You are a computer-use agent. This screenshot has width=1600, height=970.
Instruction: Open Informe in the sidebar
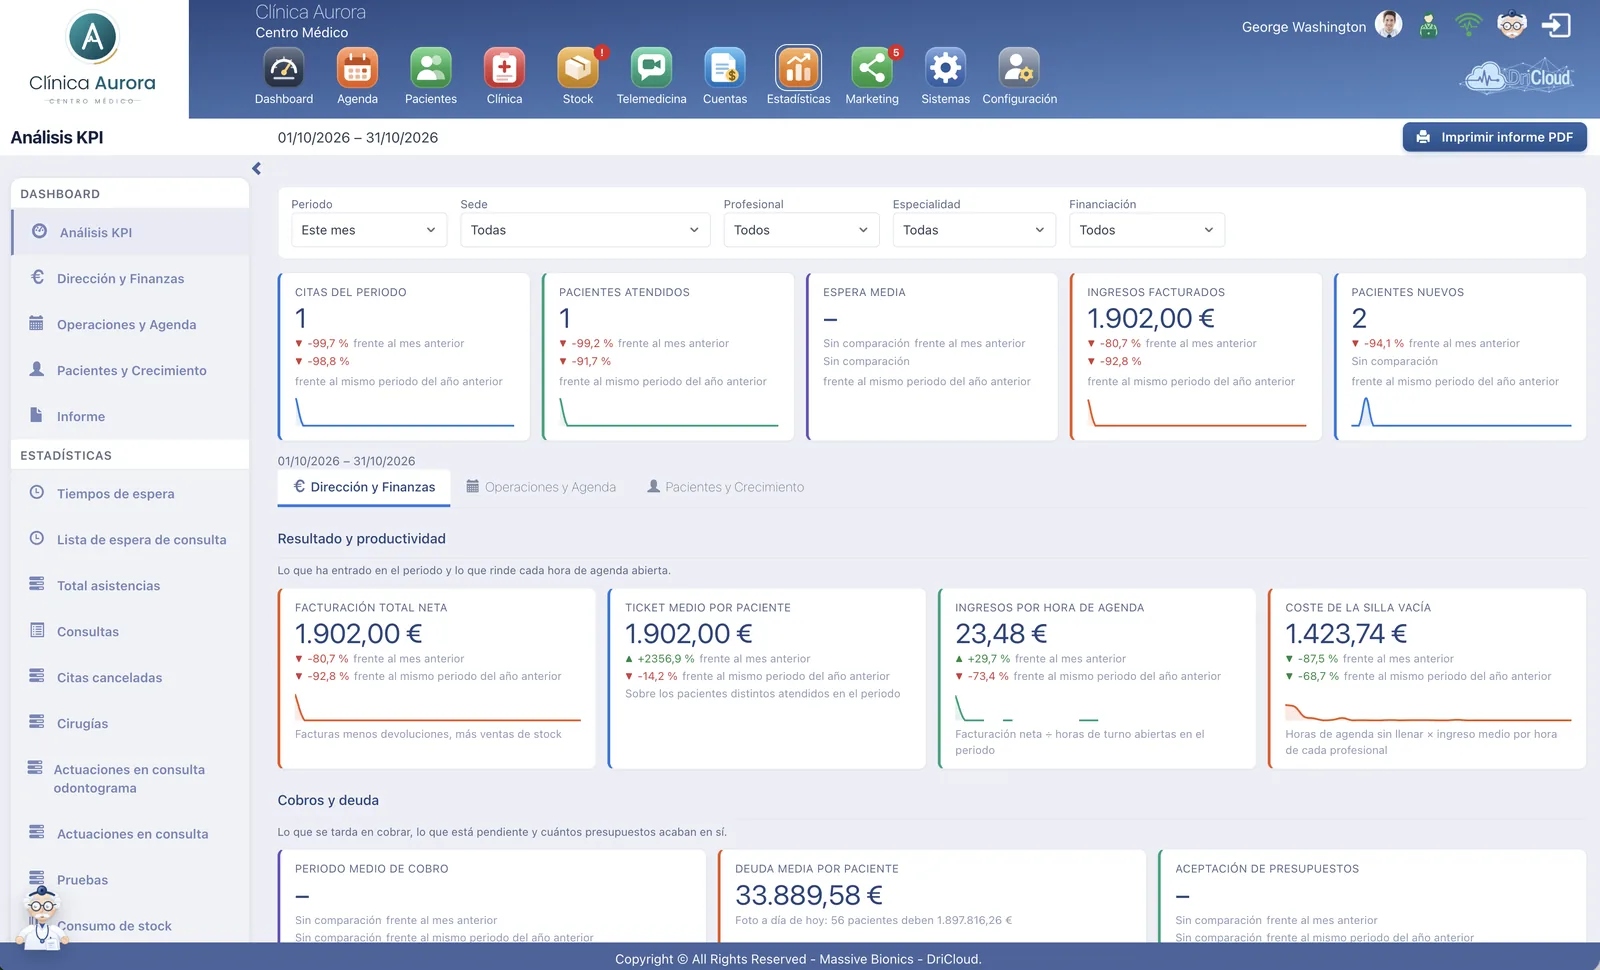pyautogui.click(x=130, y=416)
